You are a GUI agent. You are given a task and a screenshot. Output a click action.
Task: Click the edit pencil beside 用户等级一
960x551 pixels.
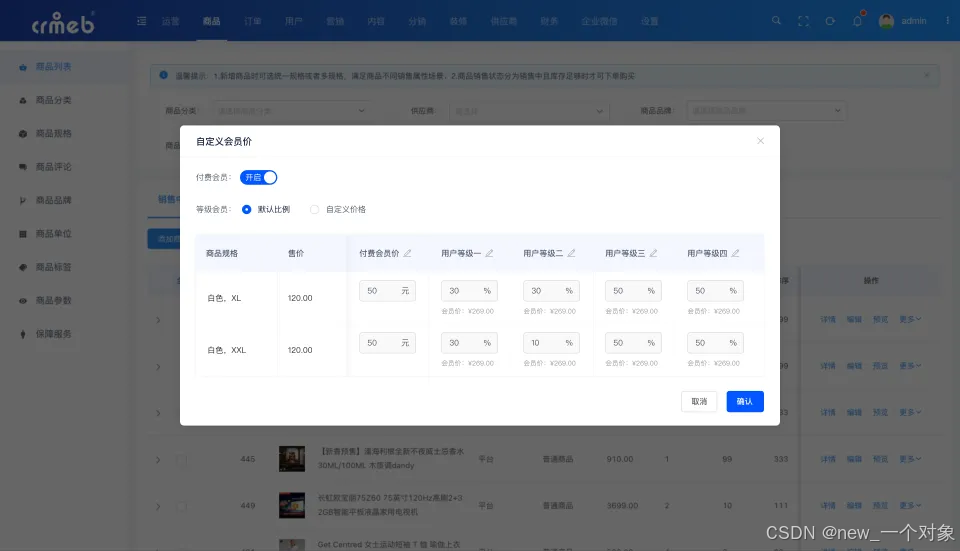(489, 253)
